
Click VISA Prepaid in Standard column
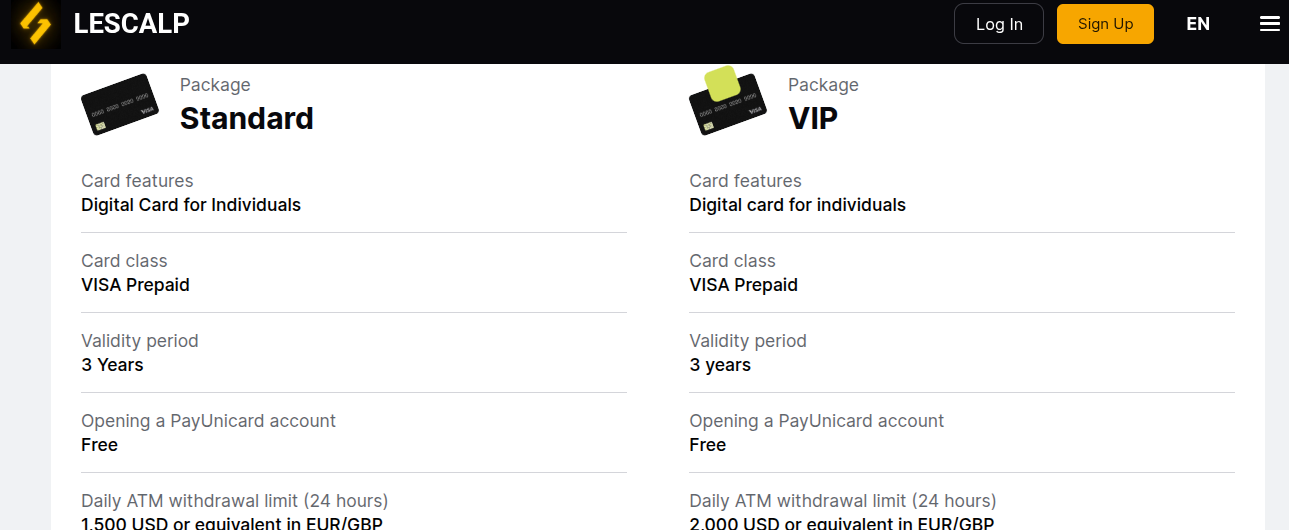[135, 285]
